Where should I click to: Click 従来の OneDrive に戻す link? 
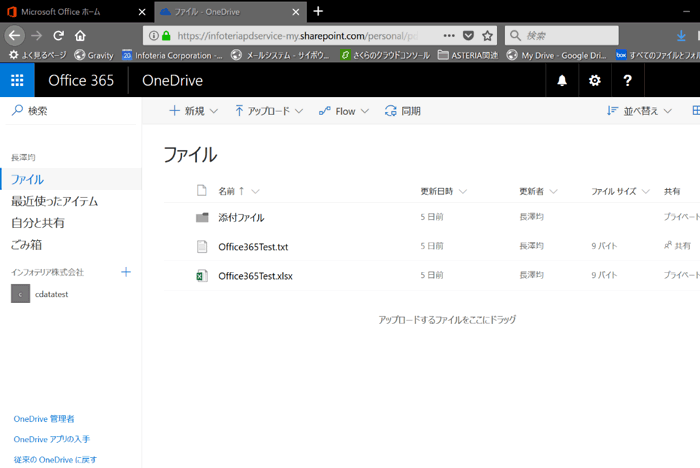point(55,460)
